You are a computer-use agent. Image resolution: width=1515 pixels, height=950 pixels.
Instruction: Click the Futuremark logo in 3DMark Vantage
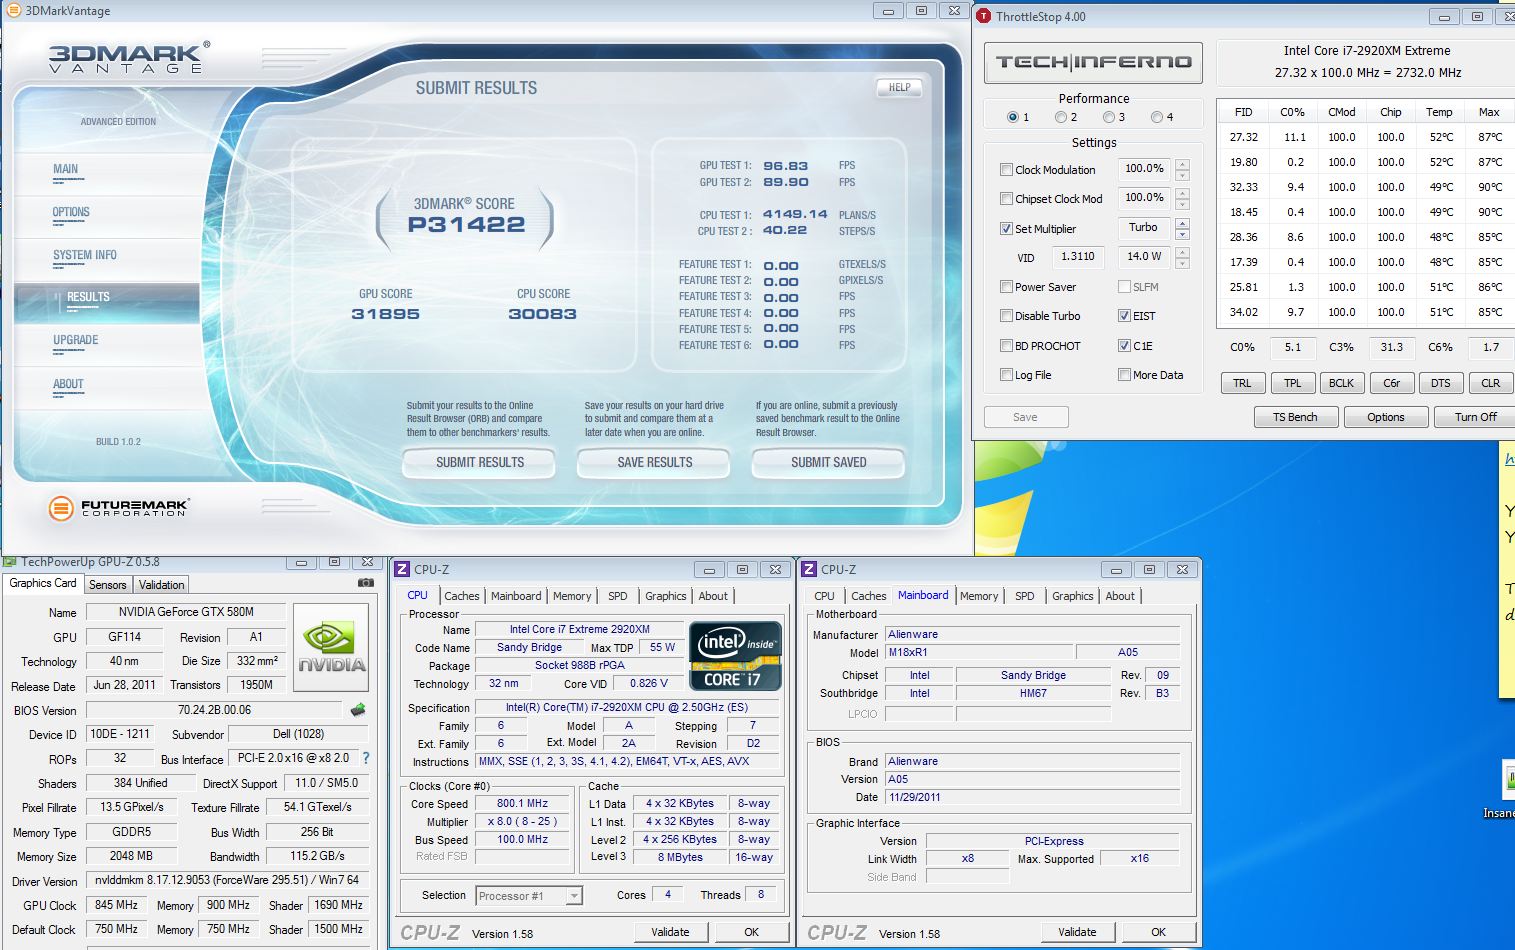[118, 508]
